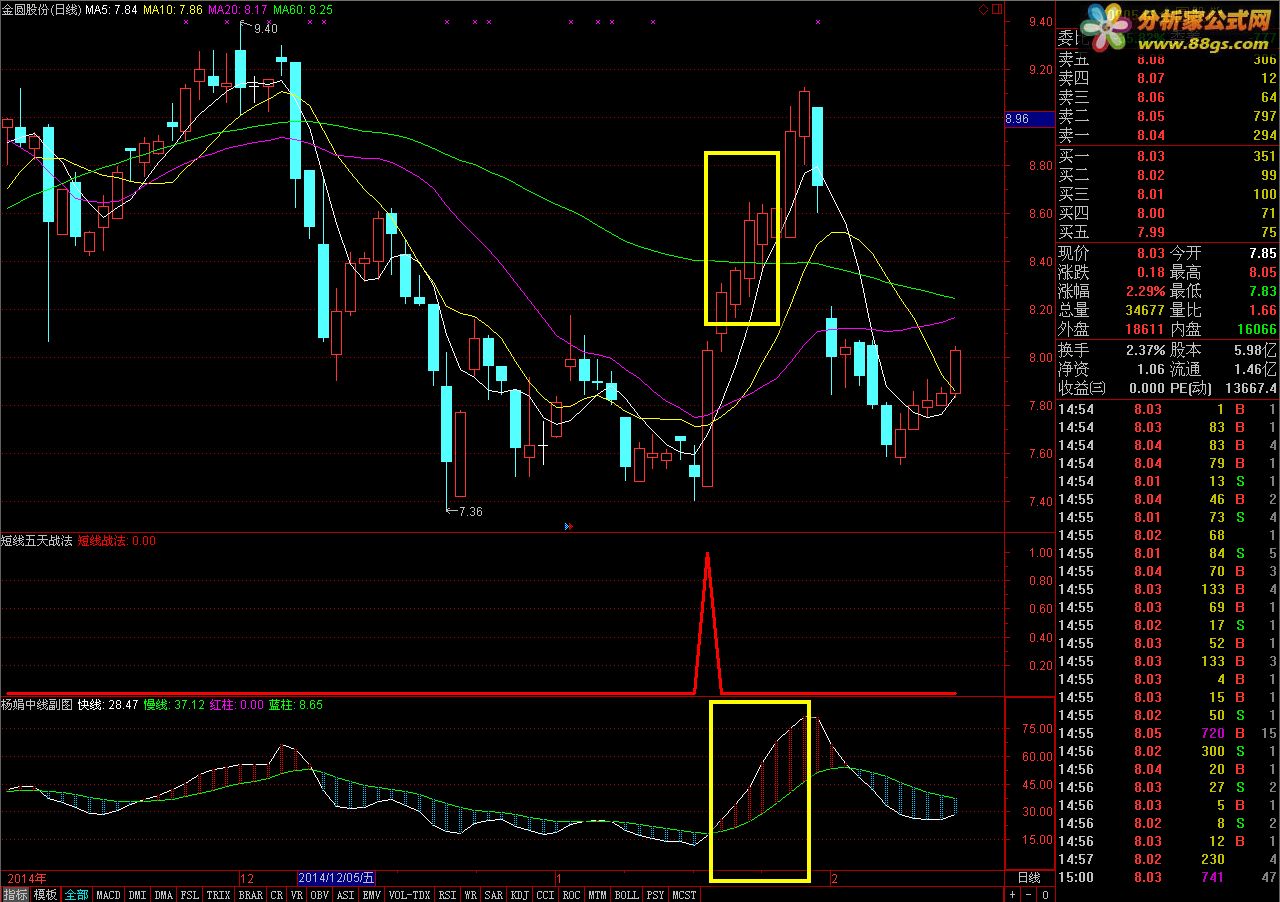
Task: Click the 短线五天战法 indicator title
Action: click(36, 541)
